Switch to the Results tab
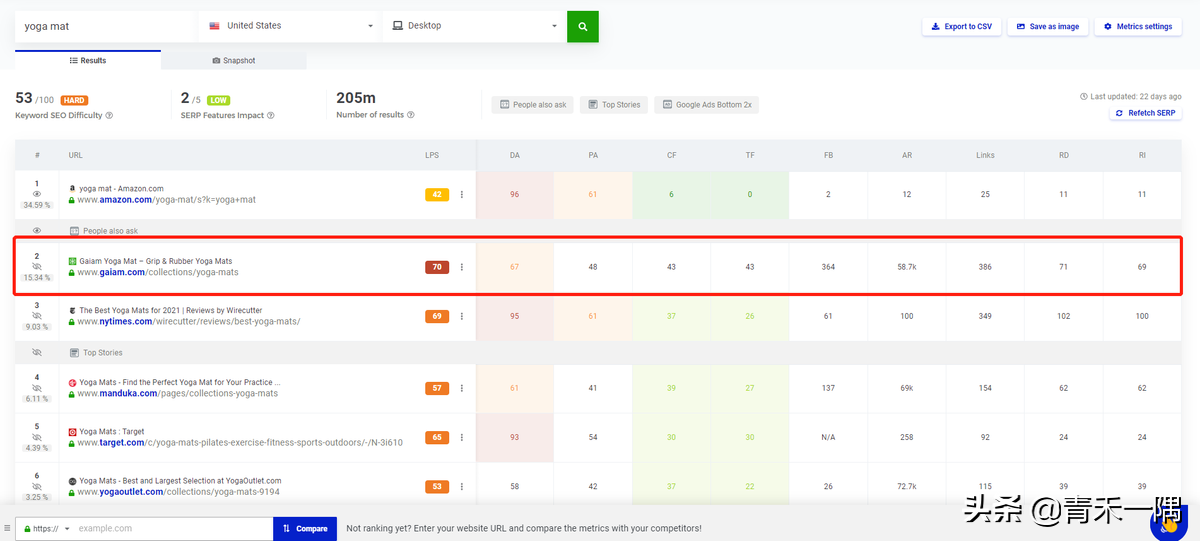 [x=88, y=61]
